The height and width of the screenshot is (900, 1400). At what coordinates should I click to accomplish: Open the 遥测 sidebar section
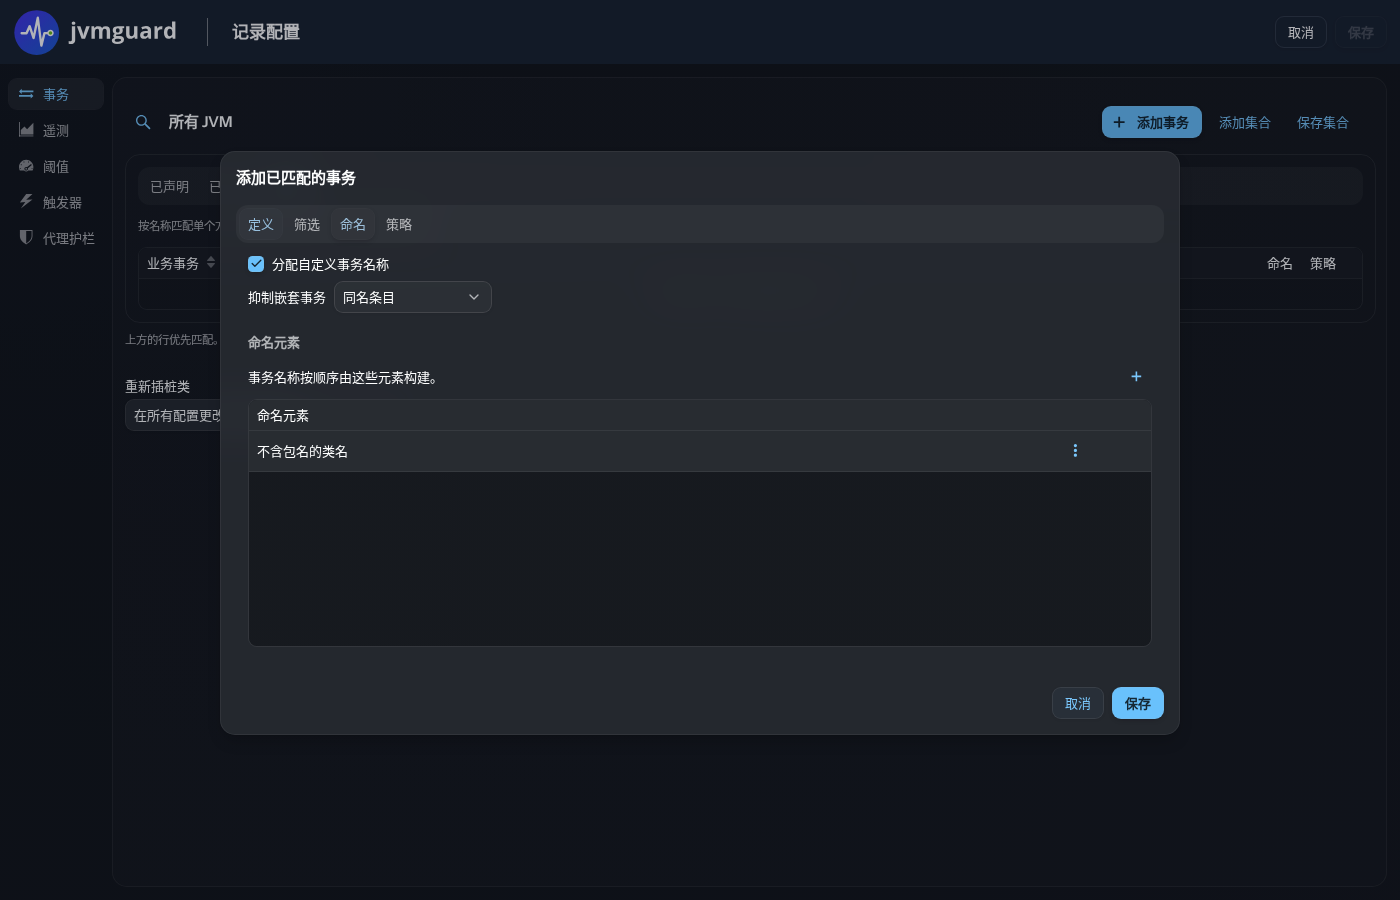(56, 130)
